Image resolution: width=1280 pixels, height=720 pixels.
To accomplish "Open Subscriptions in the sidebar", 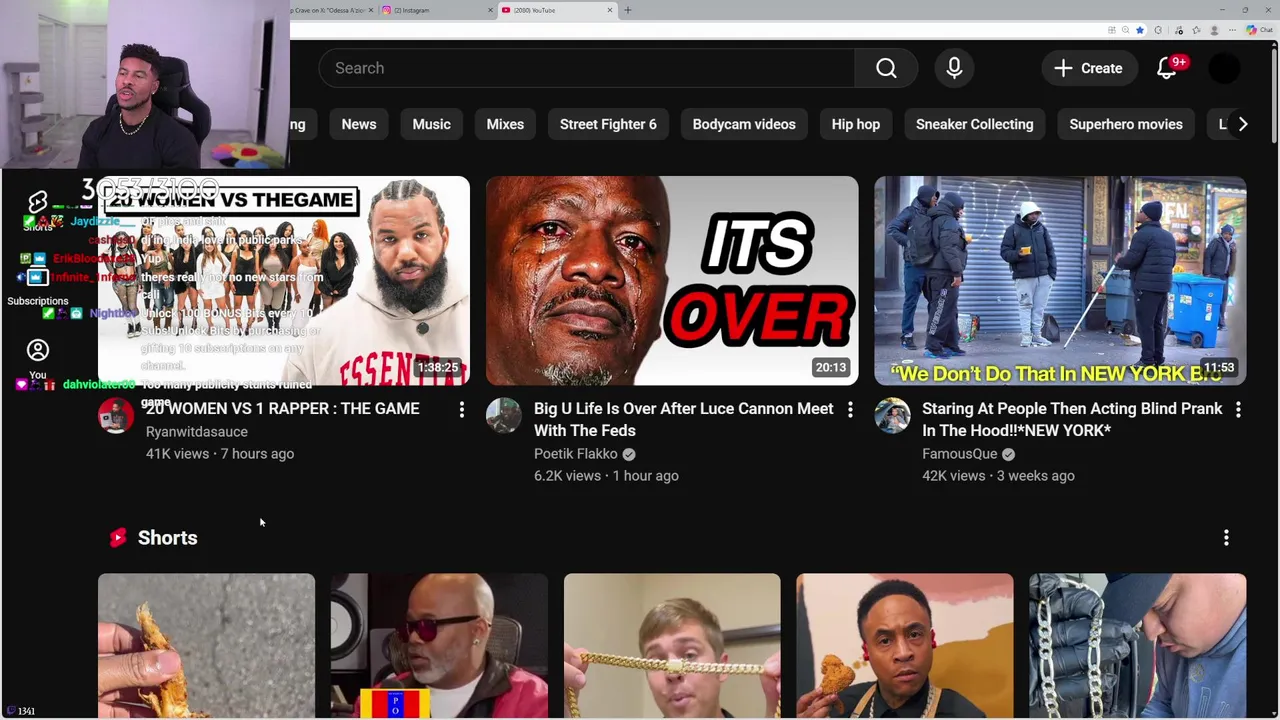I will (x=38, y=286).
